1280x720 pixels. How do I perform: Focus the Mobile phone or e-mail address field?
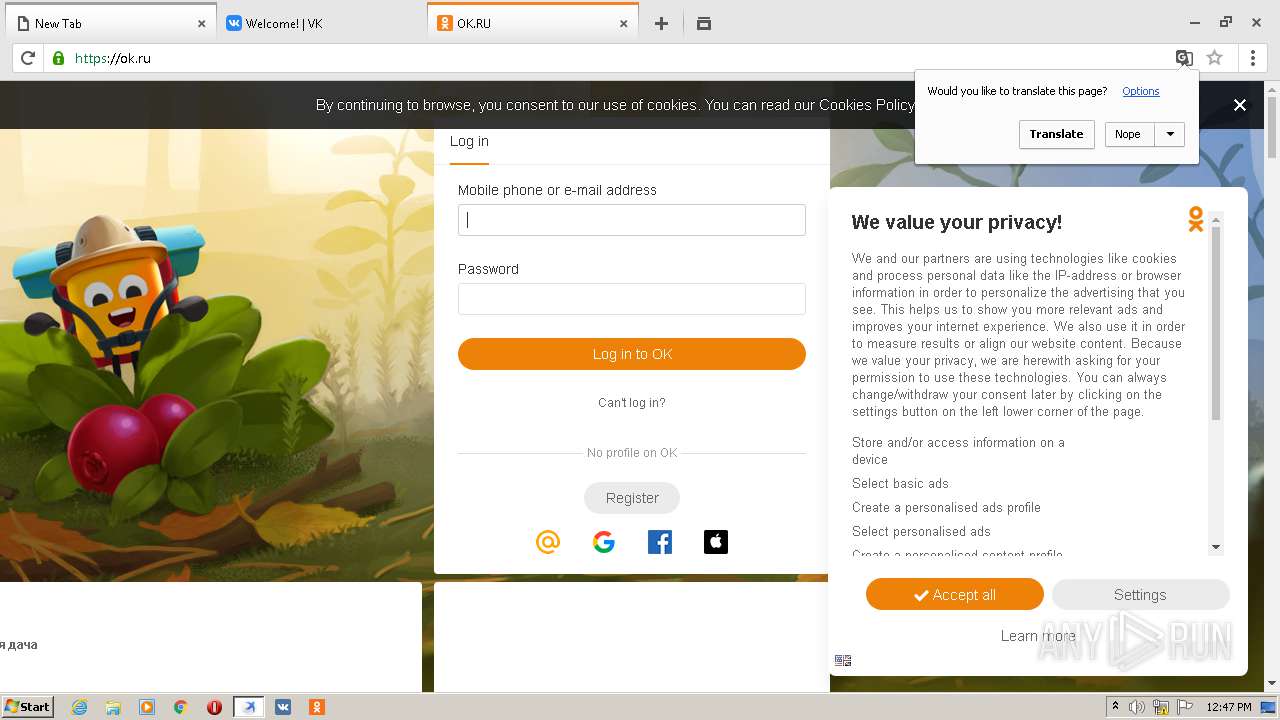pyautogui.click(x=632, y=220)
